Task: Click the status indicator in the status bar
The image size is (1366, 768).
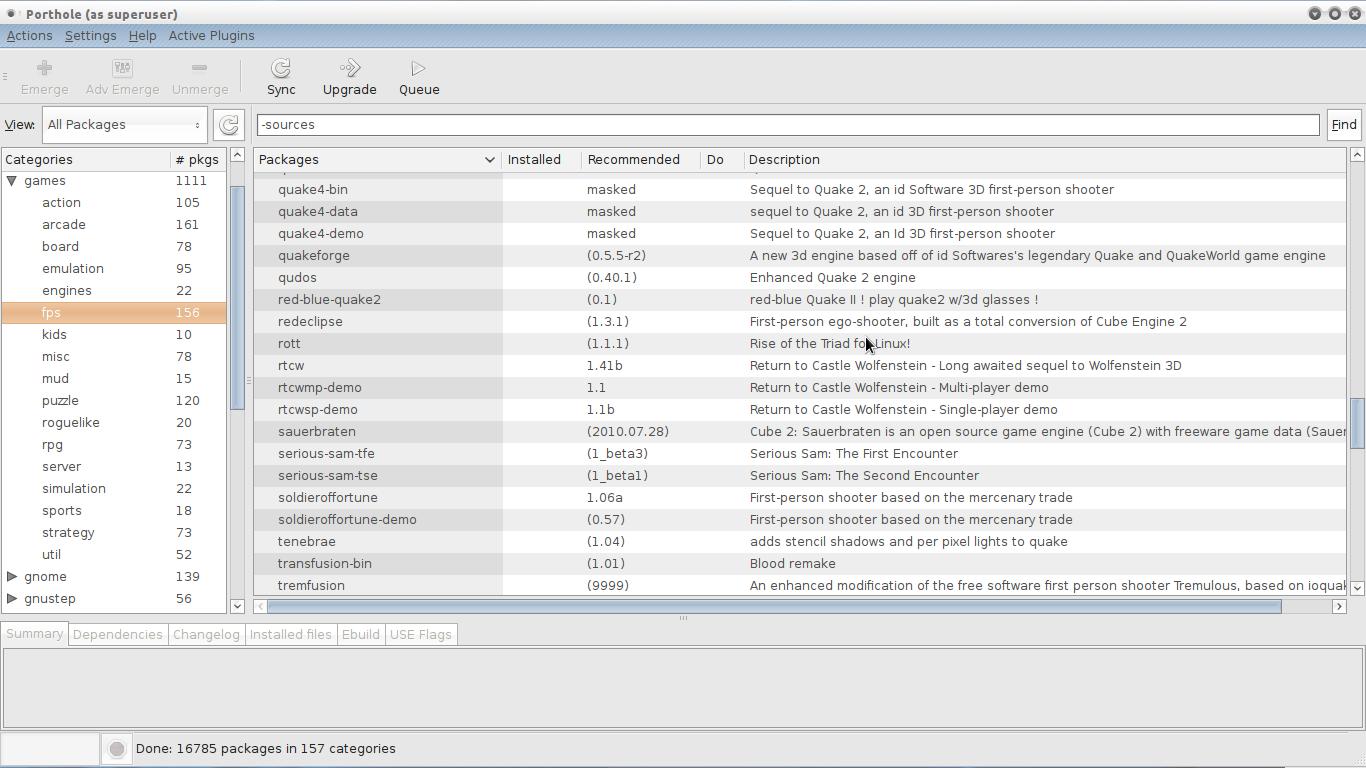Action: pyautogui.click(x=117, y=749)
